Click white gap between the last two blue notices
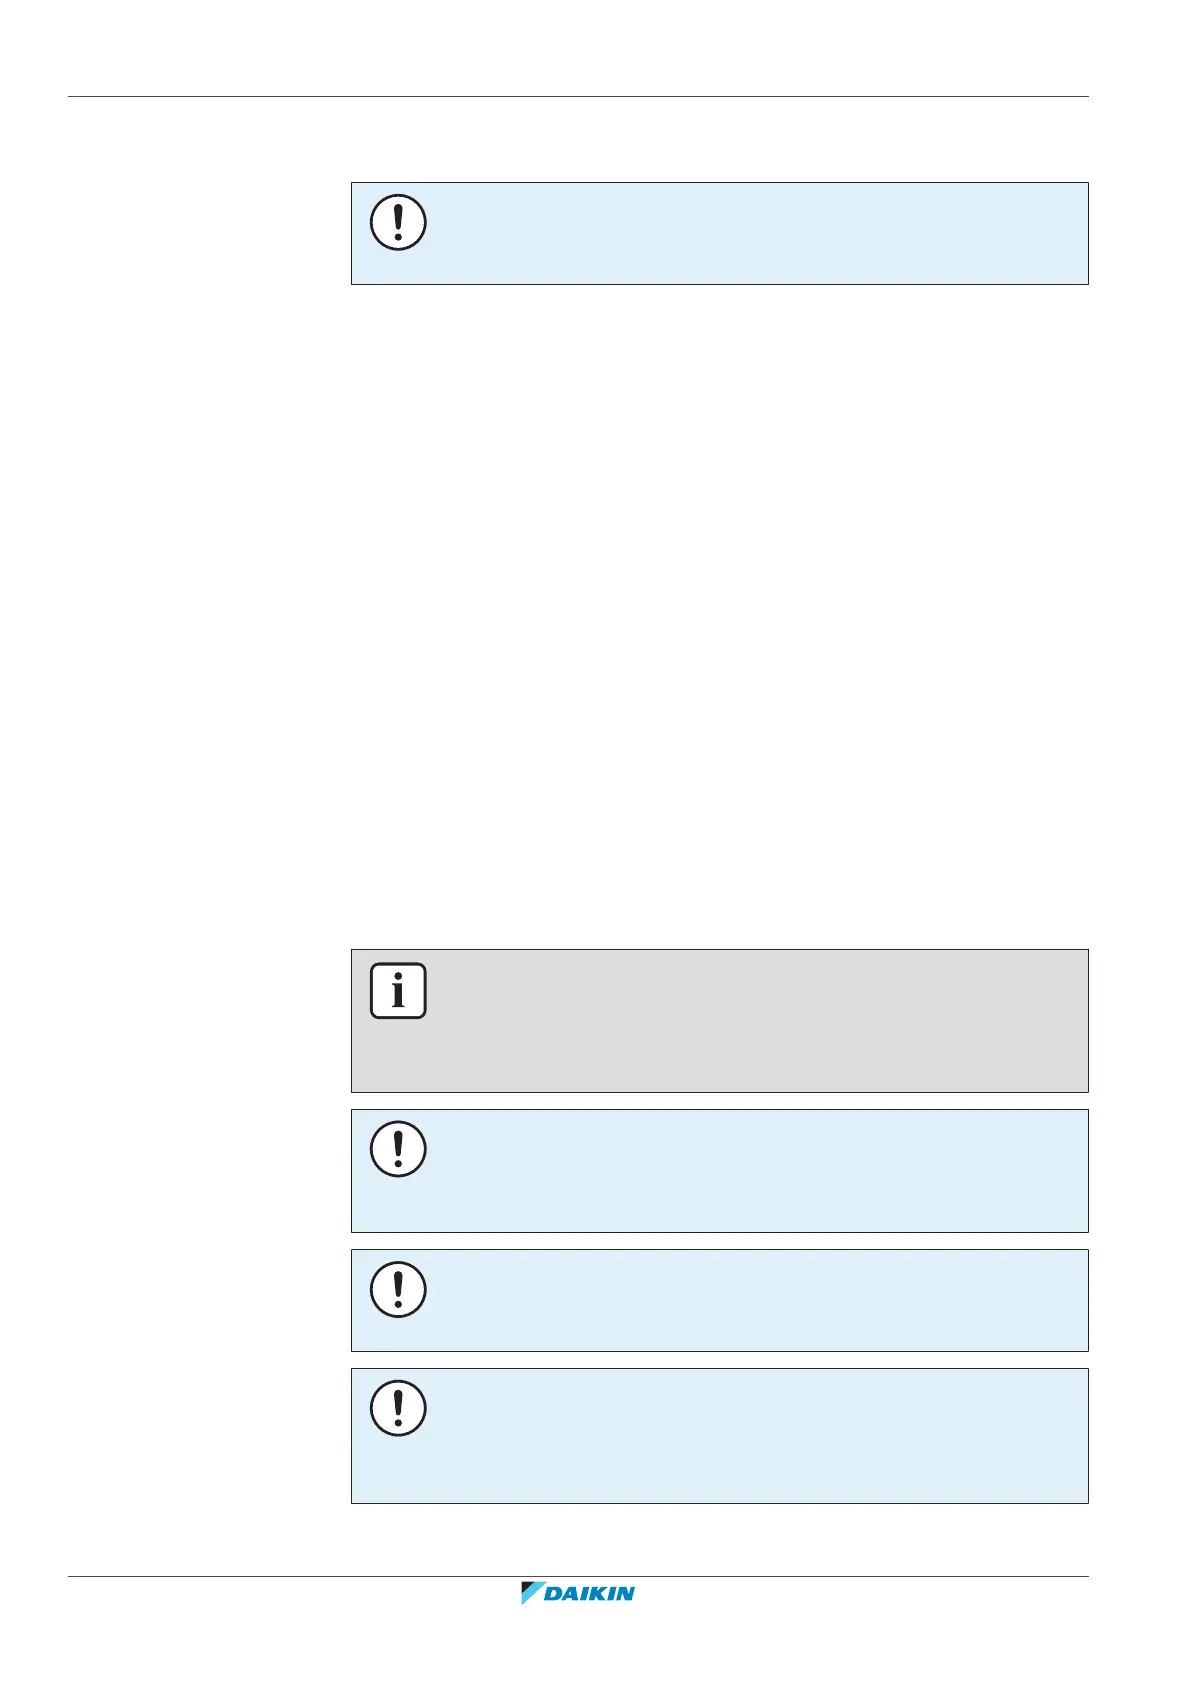The height and width of the screenshot is (1684, 1191). 719,1360
